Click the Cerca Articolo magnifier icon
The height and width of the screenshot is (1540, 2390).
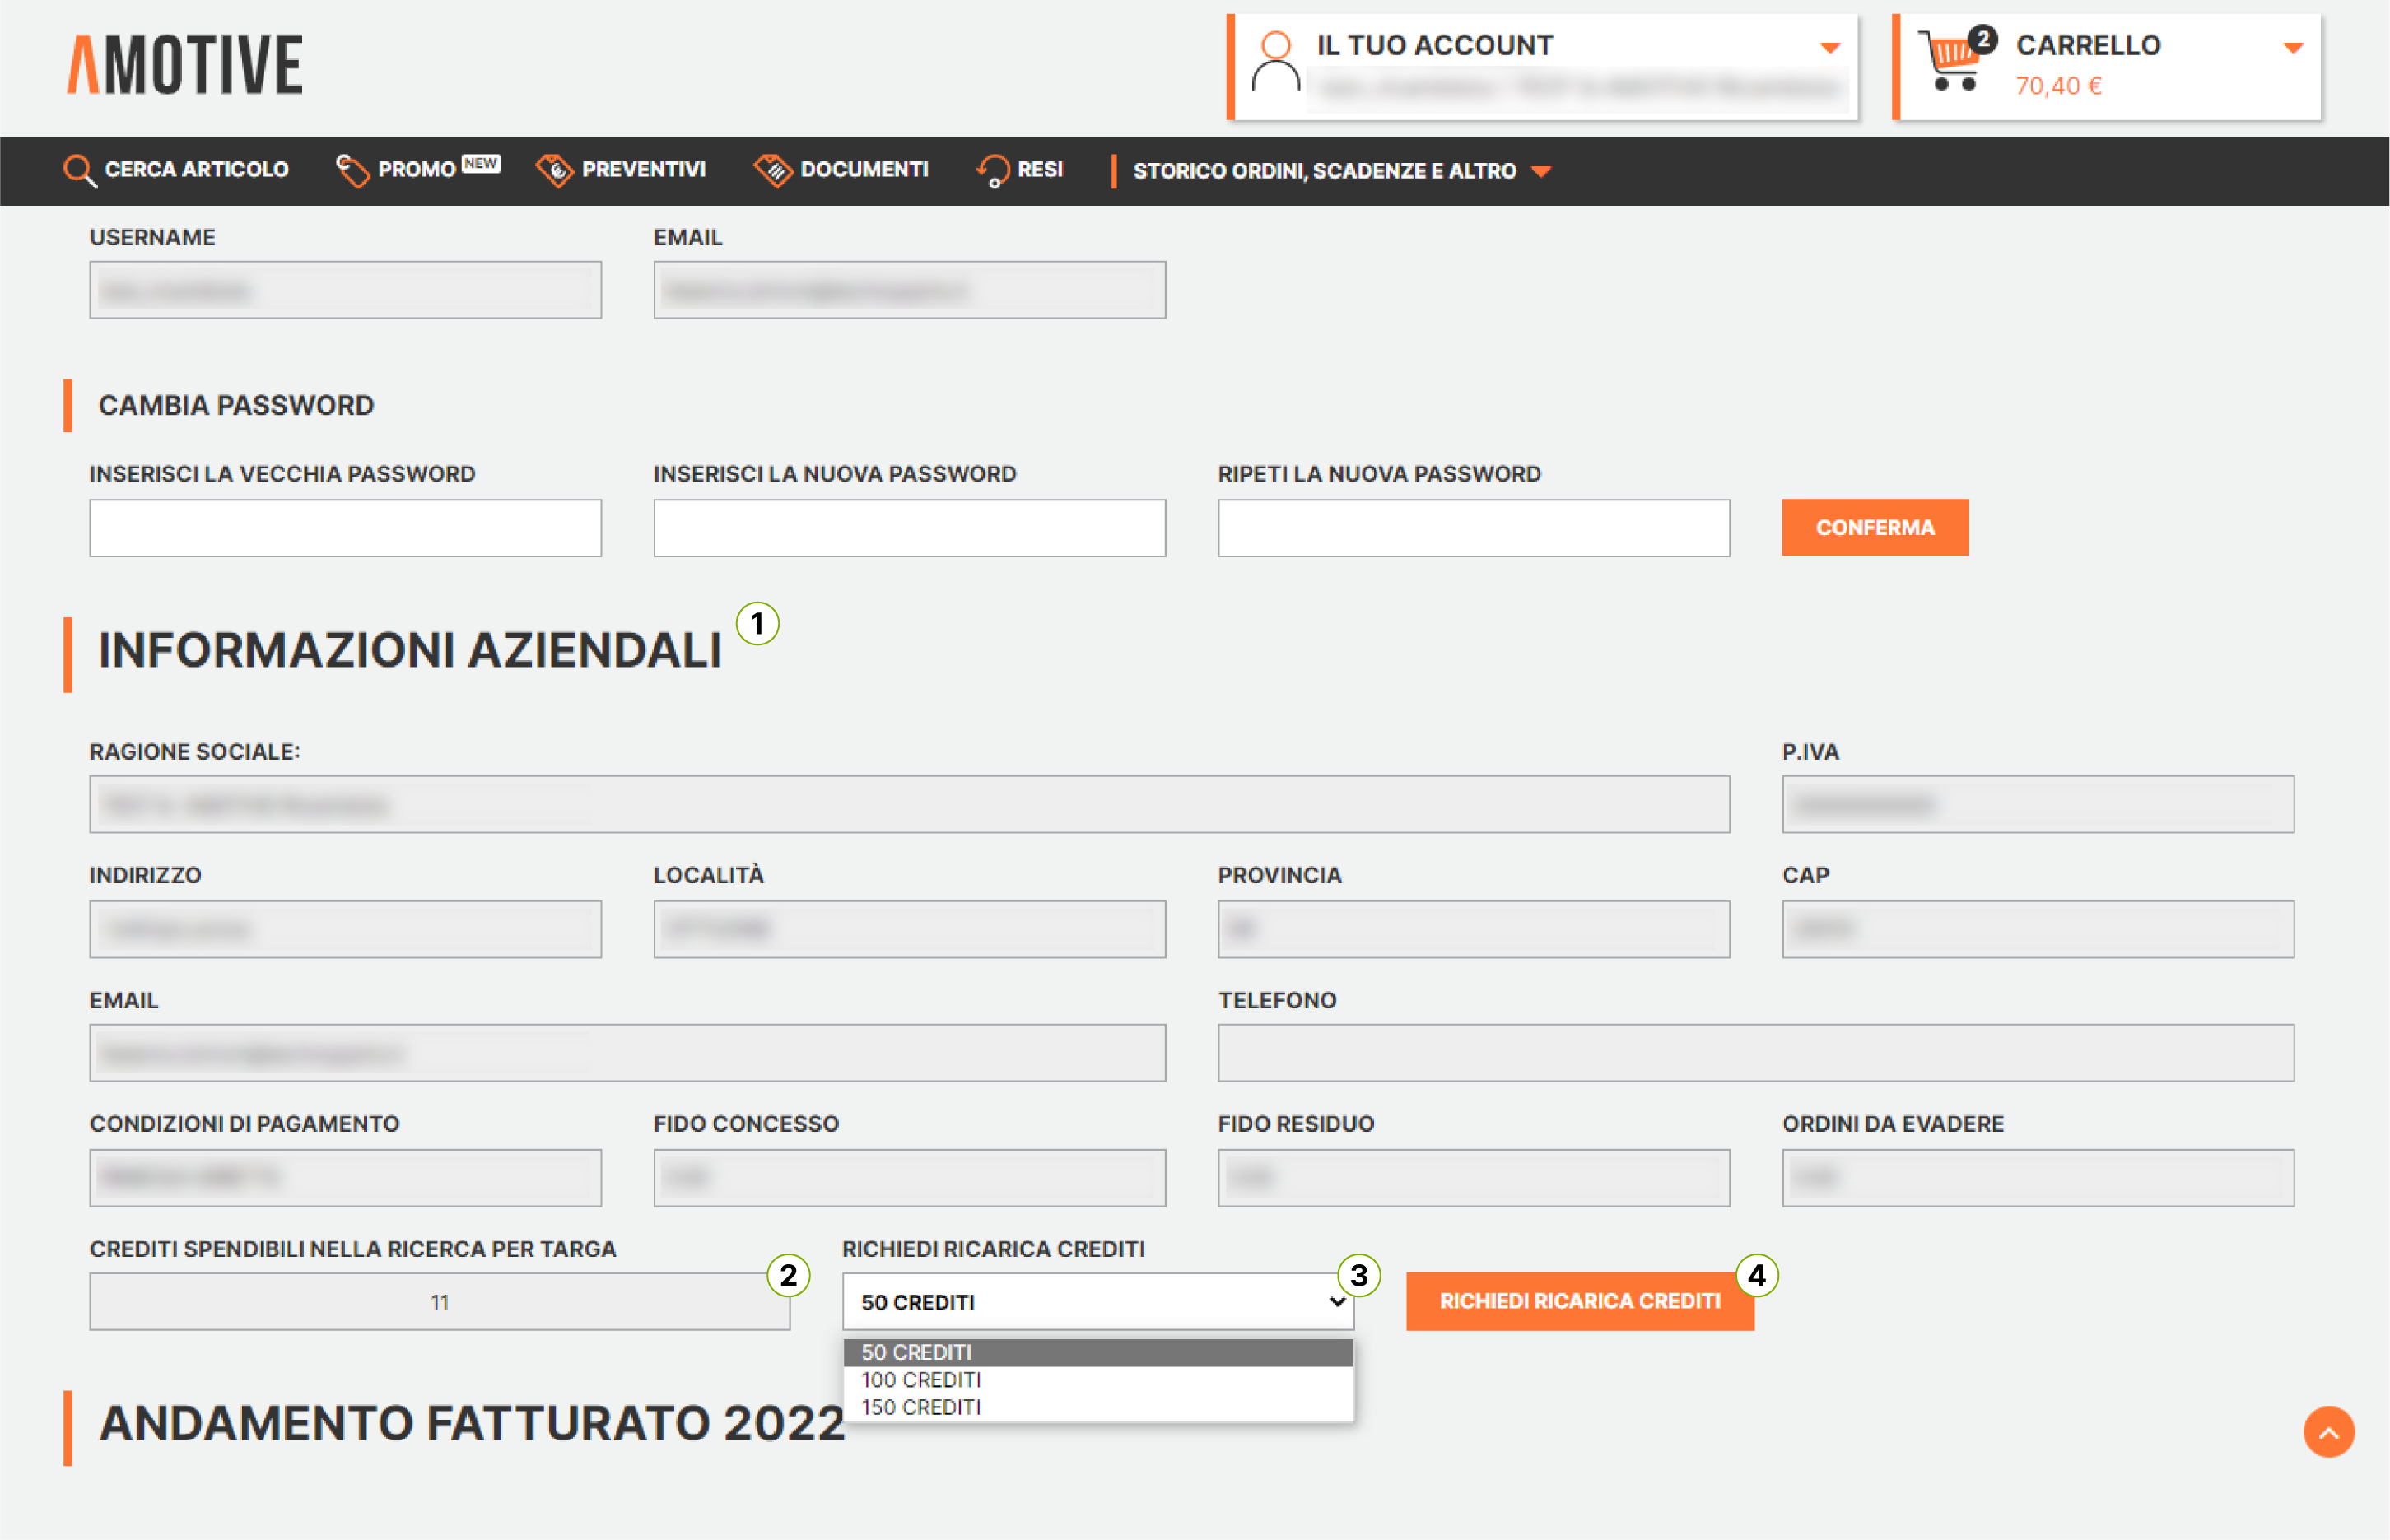pyautogui.click(x=79, y=170)
